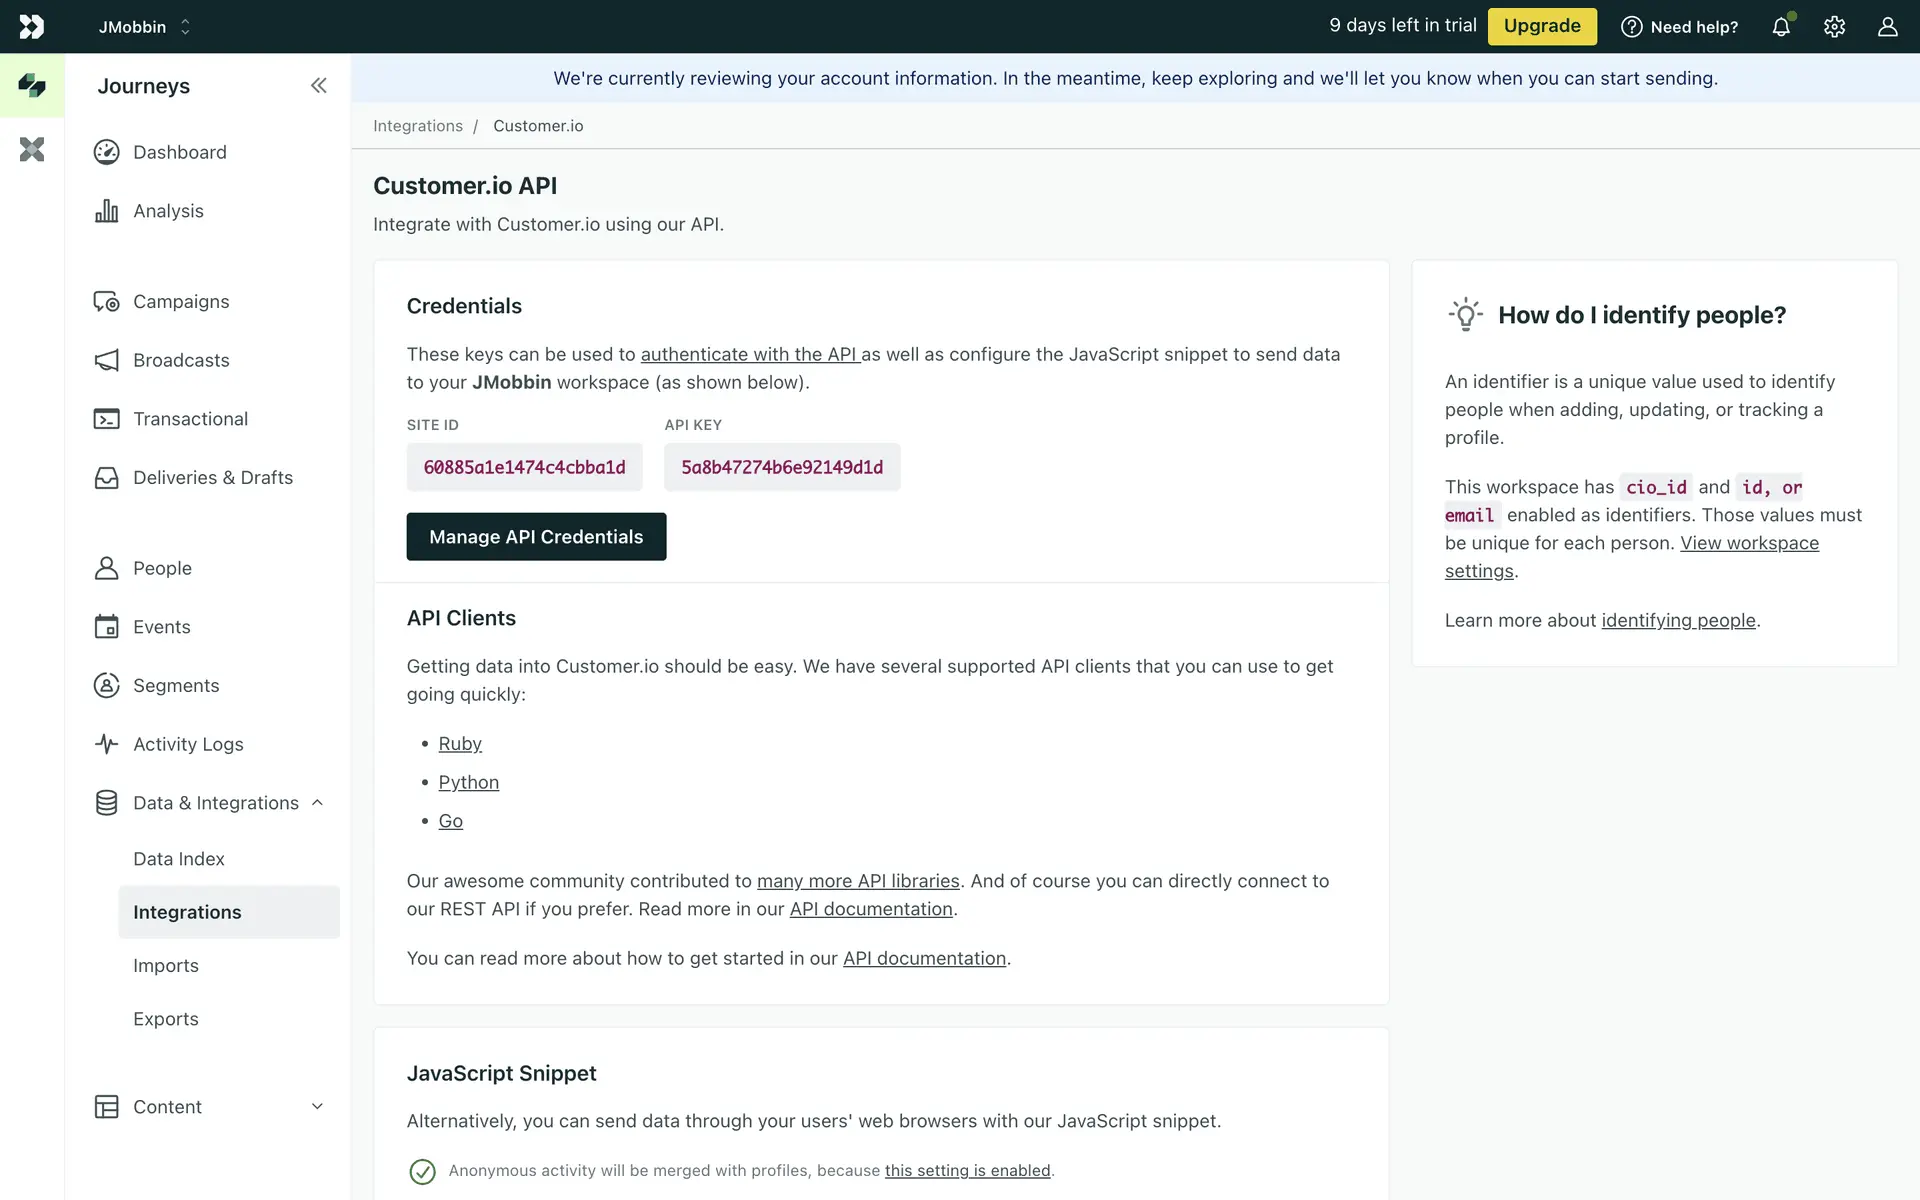1920x1200 pixels.
Task: Open the Python API client link
Action: coord(468,782)
